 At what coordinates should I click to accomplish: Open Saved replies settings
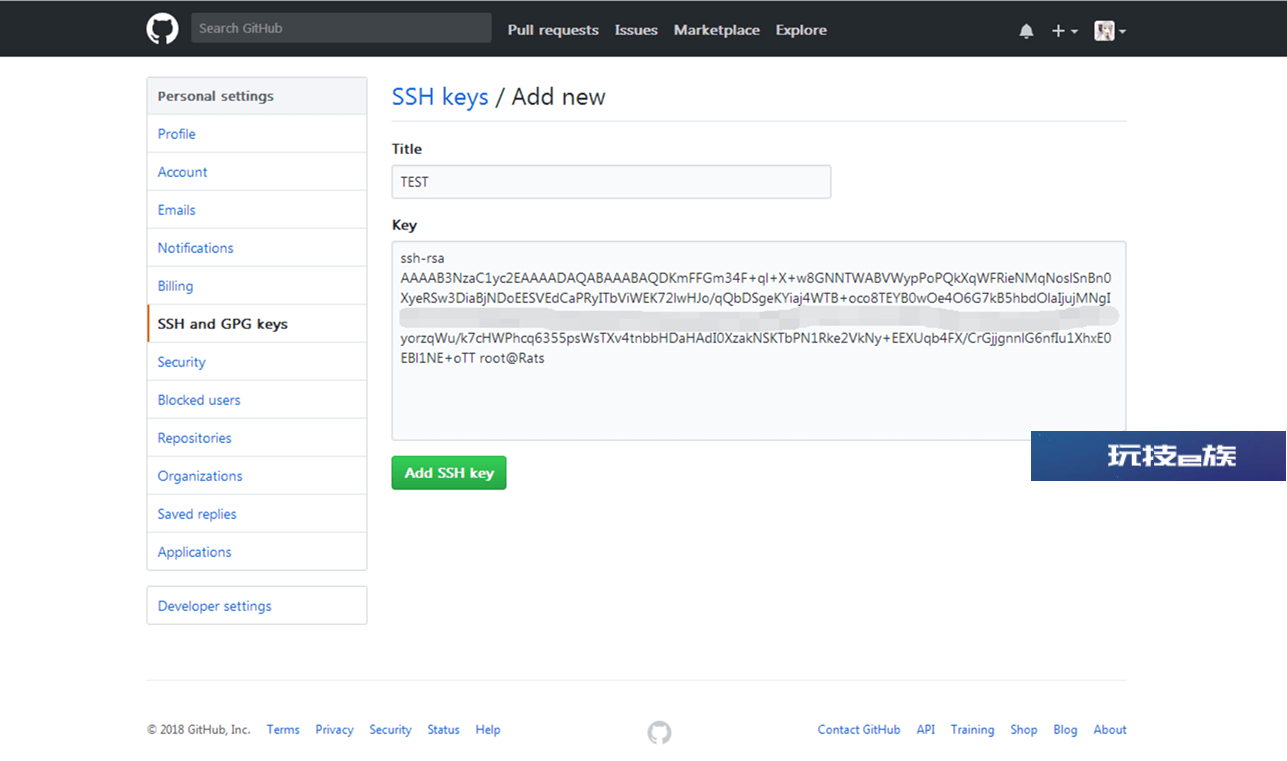(257, 514)
